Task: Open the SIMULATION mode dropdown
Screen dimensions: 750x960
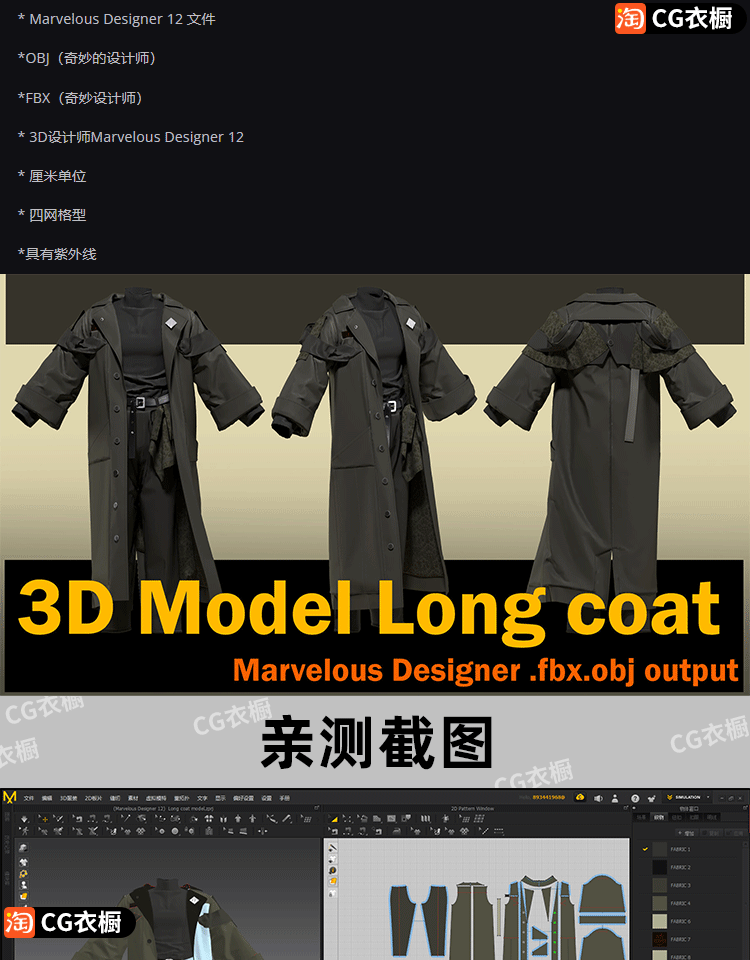Action: tap(690, 798)
